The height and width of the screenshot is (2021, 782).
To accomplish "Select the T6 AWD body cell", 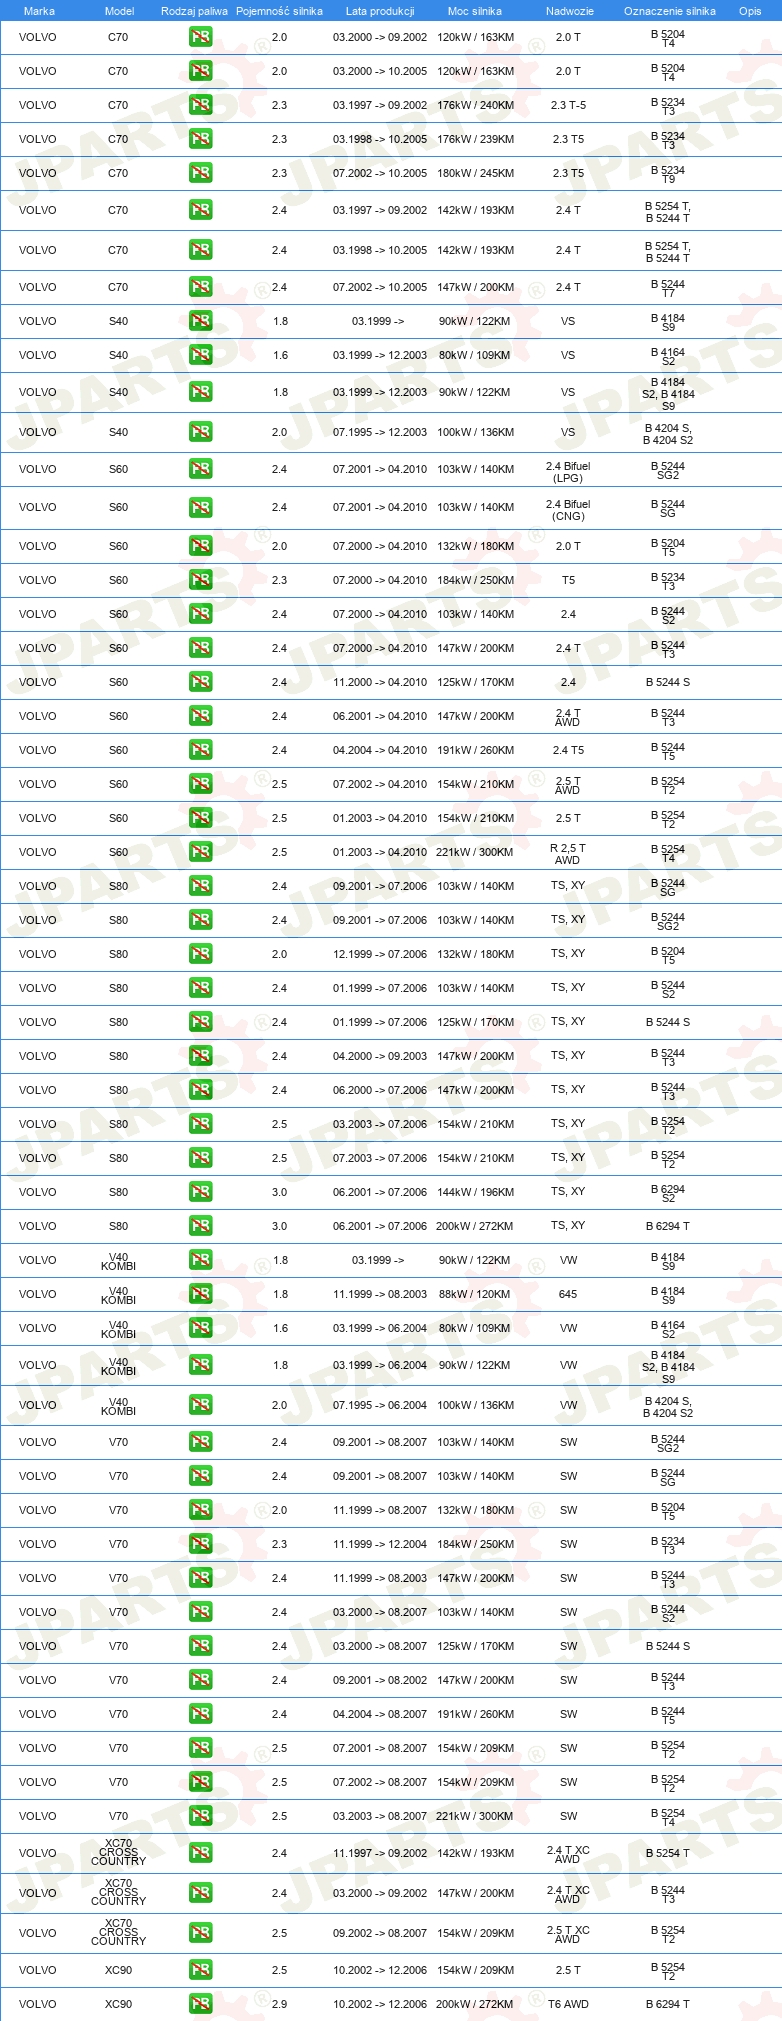I will 568,2004.
